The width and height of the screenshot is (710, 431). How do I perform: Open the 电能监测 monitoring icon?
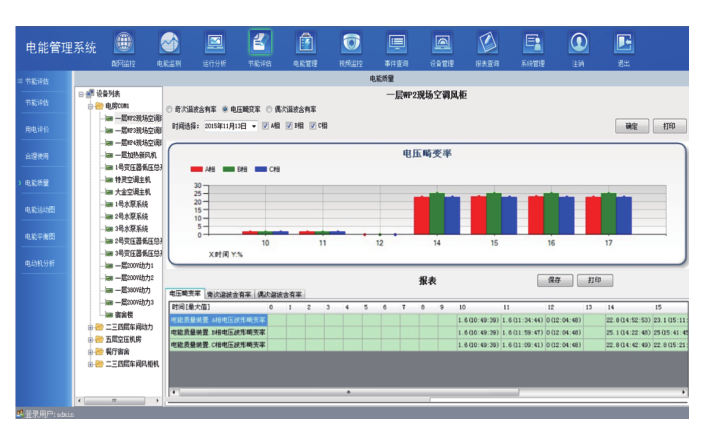[169, 44]
